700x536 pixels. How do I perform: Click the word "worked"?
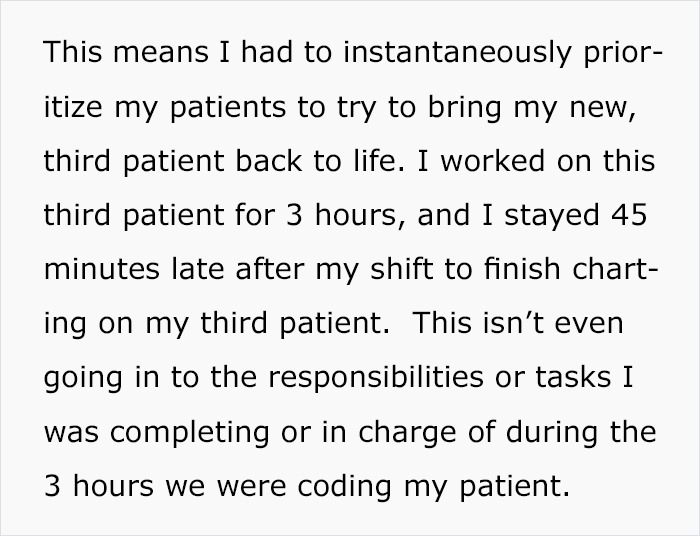tap(493, 161)
